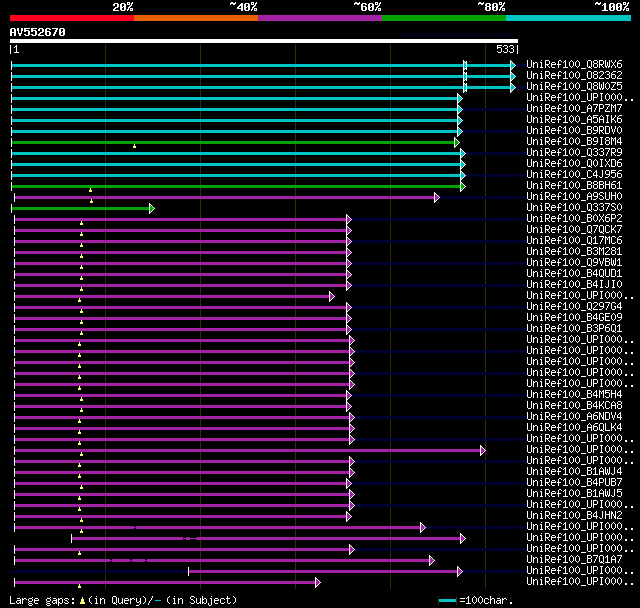
Task: Click the cyan 100char scale bar in the legend
Action: (x=447, y=600)
